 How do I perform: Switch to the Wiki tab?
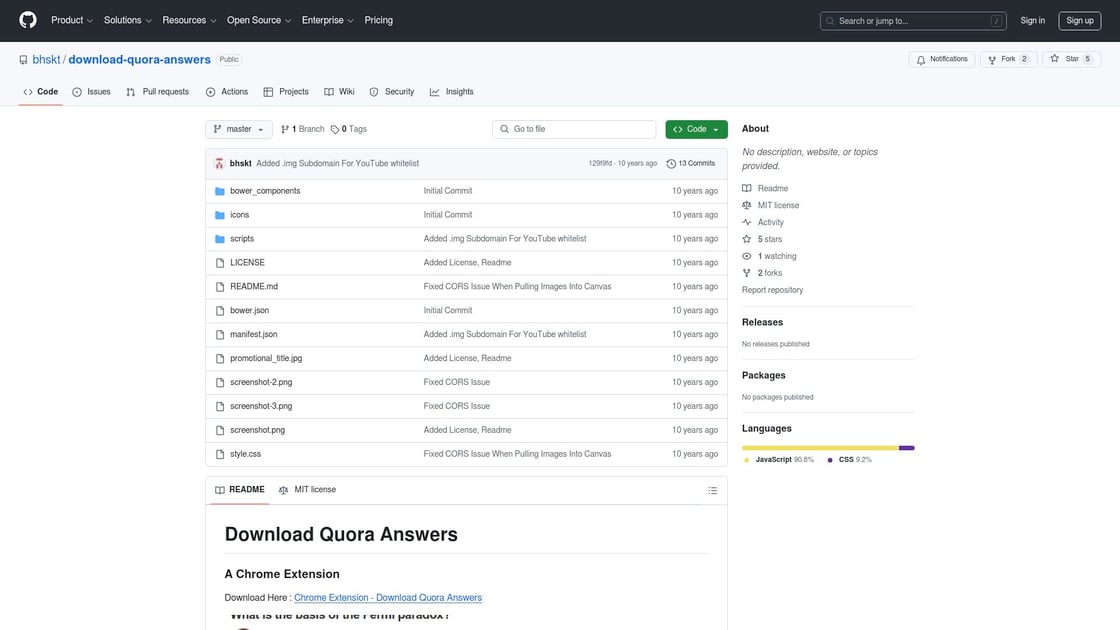[339, 91]
